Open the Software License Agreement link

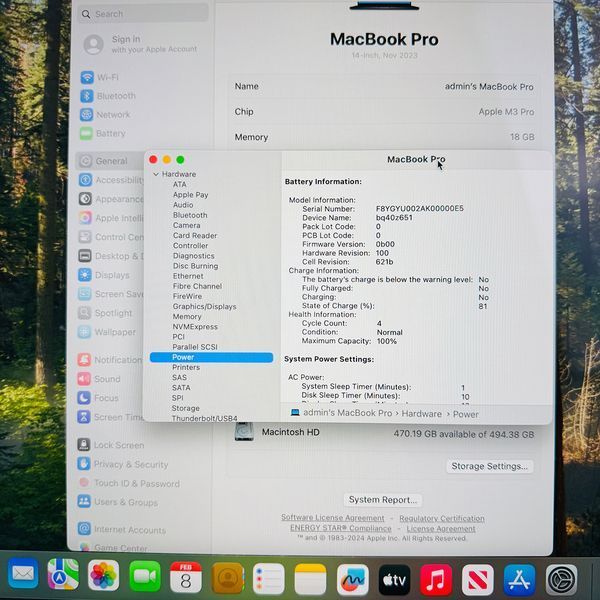(333, 518)
